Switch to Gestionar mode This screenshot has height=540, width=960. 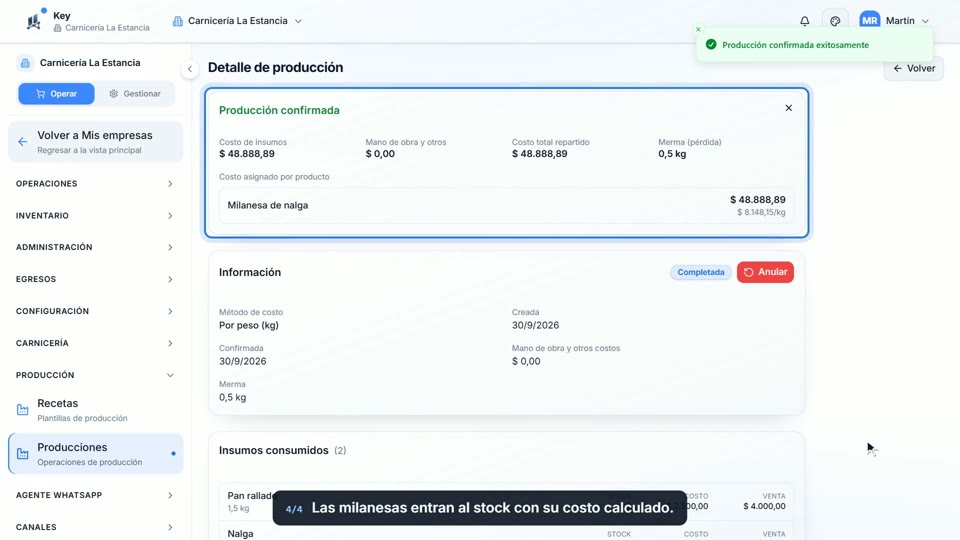pos(135,94)
